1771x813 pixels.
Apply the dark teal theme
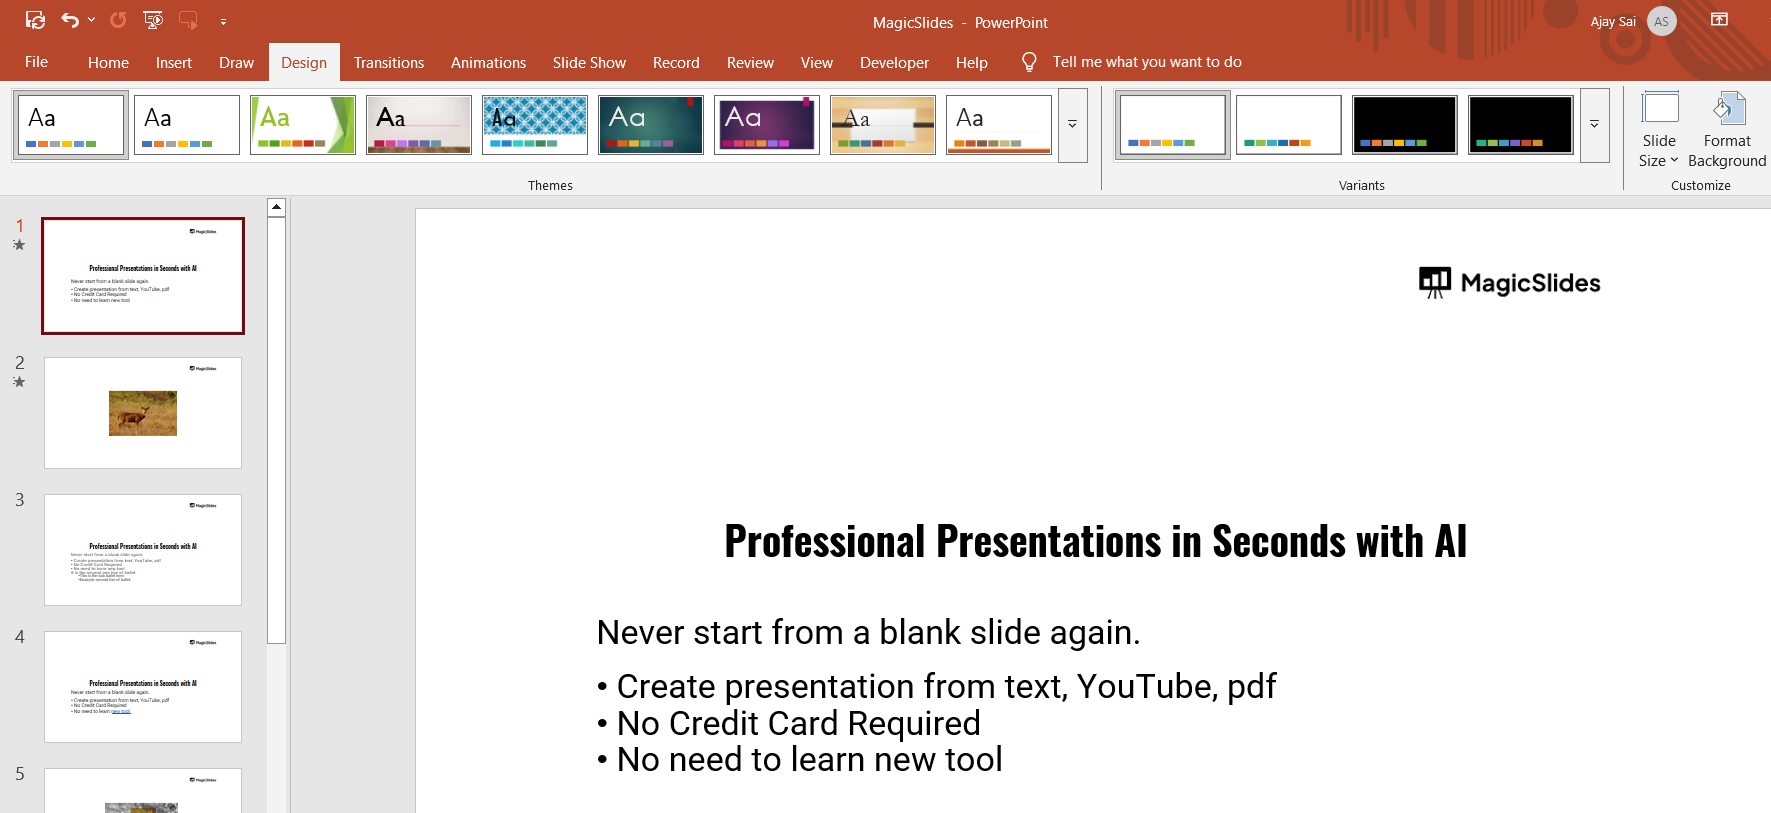point(651,125)
